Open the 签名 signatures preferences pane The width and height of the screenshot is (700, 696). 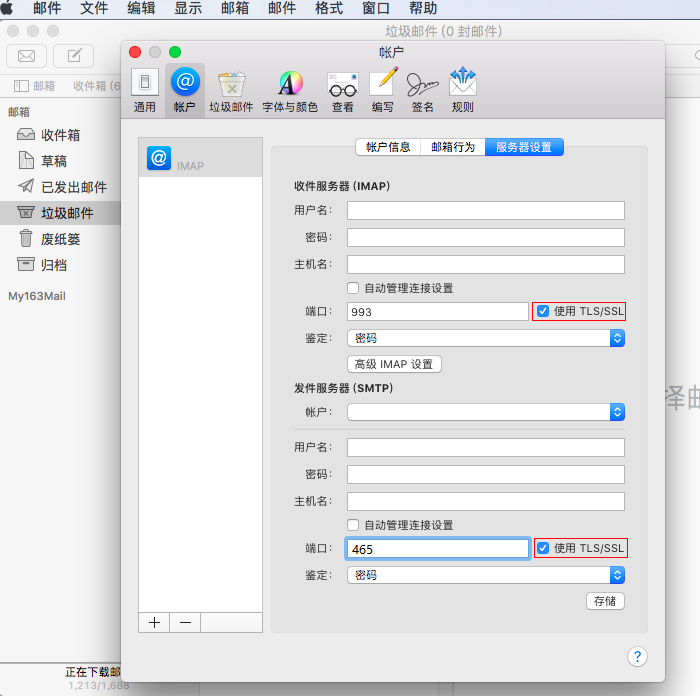[422, 91]
